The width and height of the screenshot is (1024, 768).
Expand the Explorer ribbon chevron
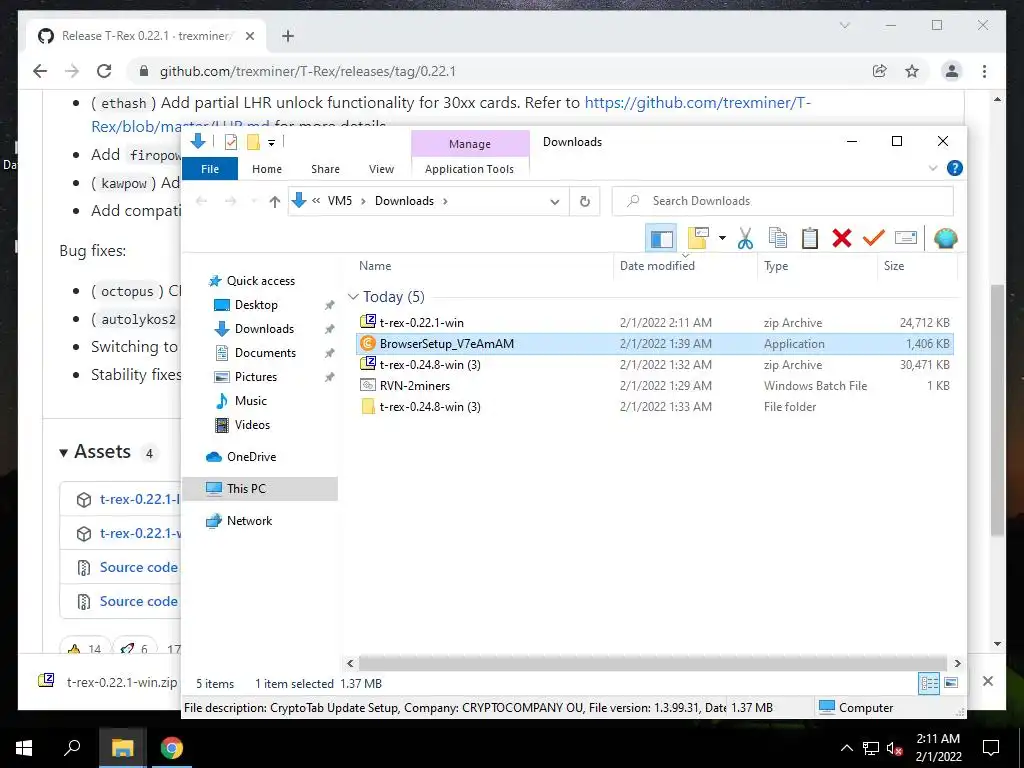[x=933, y=168]
